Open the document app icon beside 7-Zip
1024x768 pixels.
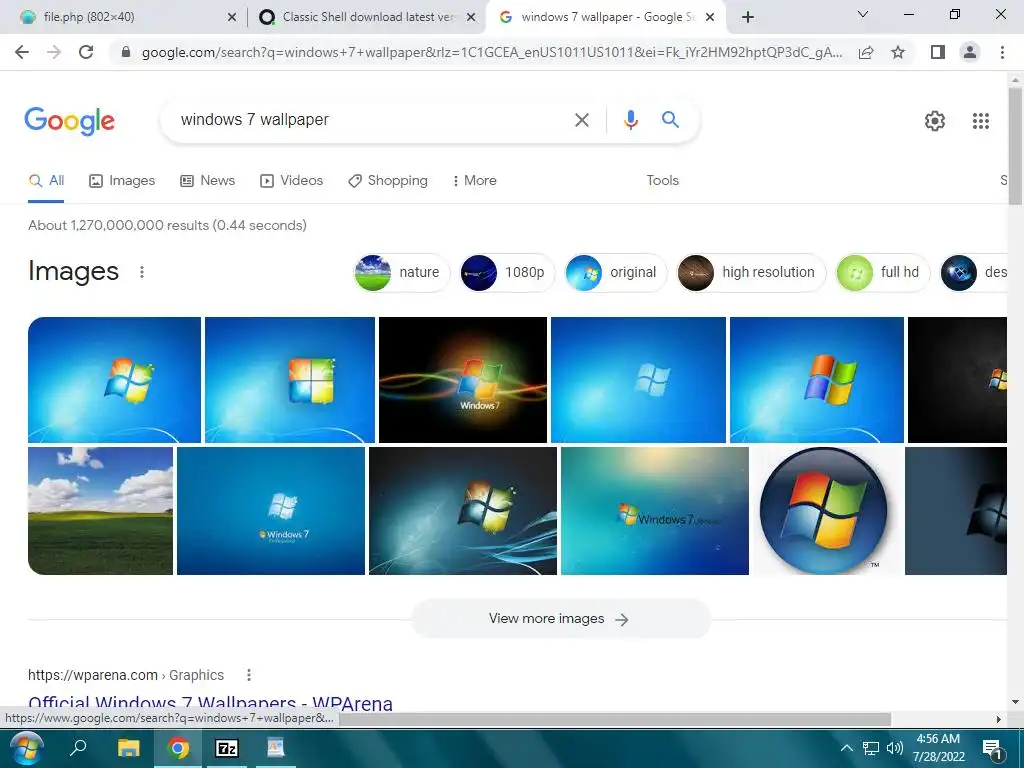[x=276, y=748]
